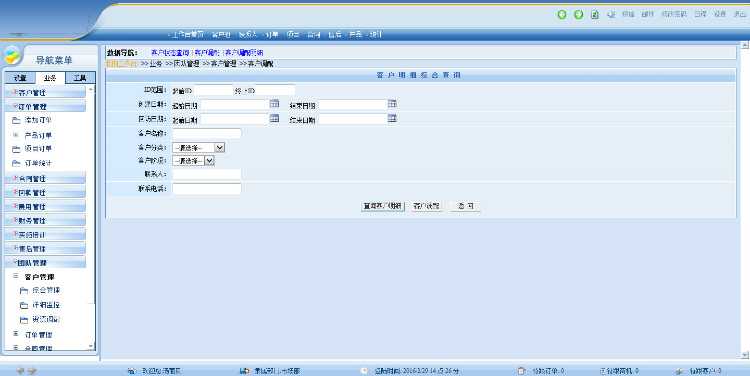Open calendar picker for first row 结束日期
Screen dimensions: 750x376
click(392, 103)
